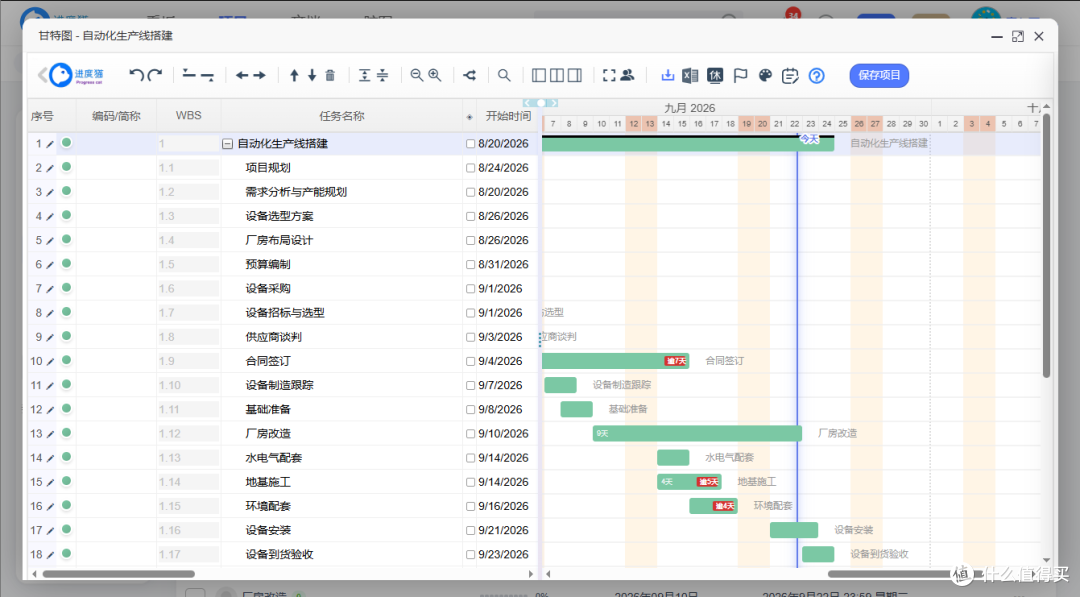Switch to right-panel-only layout

click(574, 75)
